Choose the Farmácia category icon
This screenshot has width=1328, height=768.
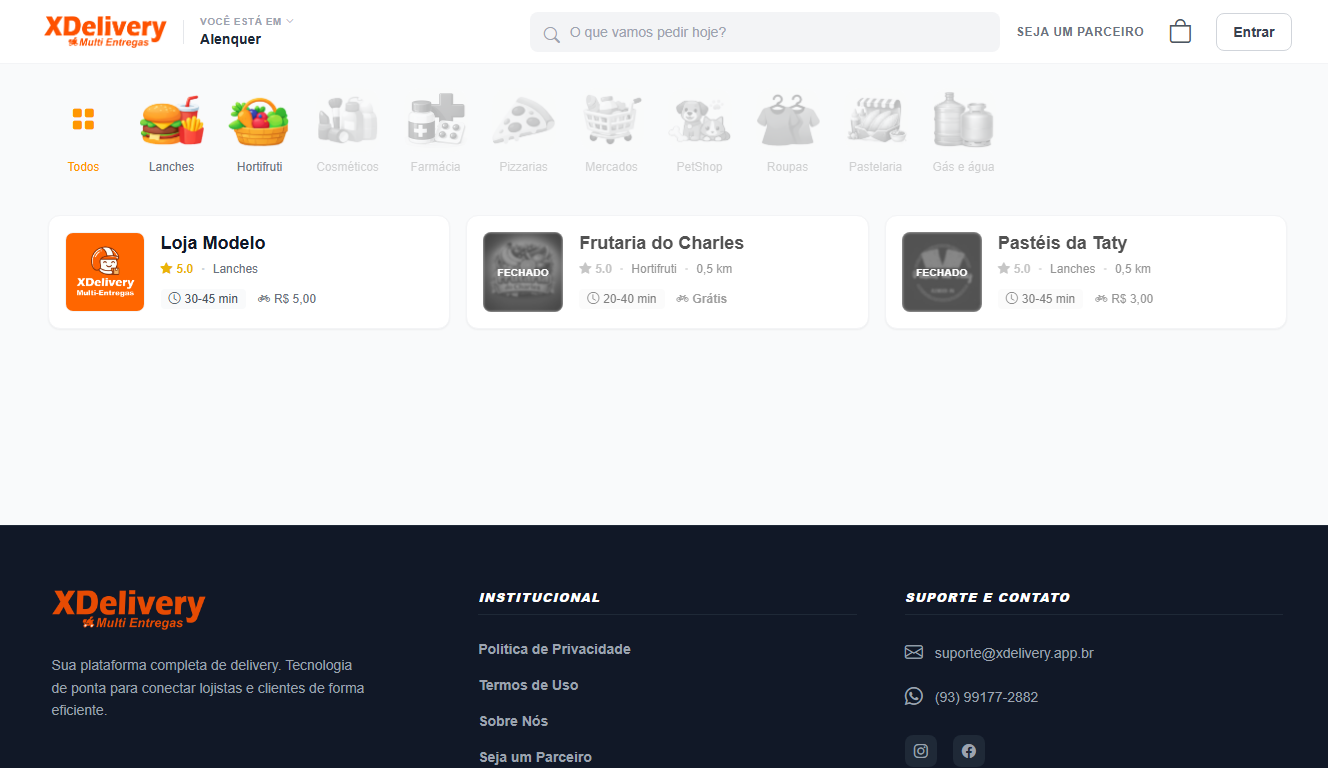point(435,123)
